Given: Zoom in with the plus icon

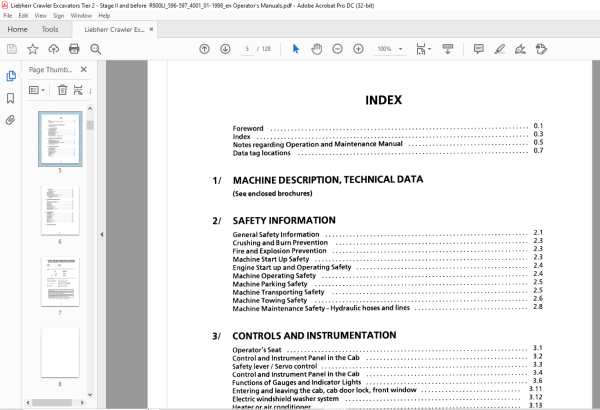Looking at the screenshot, I should click(x=358, y=49).
